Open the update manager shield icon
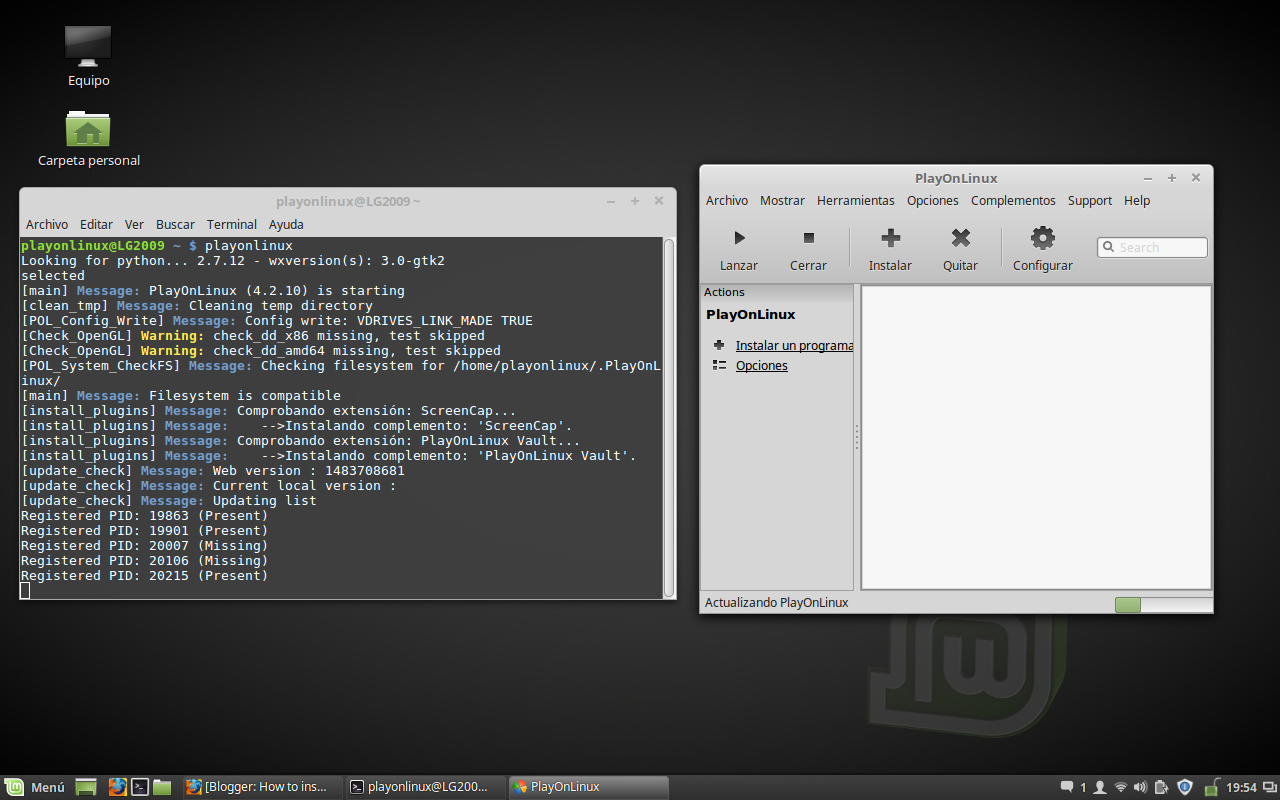 (x=1185, y=787)
